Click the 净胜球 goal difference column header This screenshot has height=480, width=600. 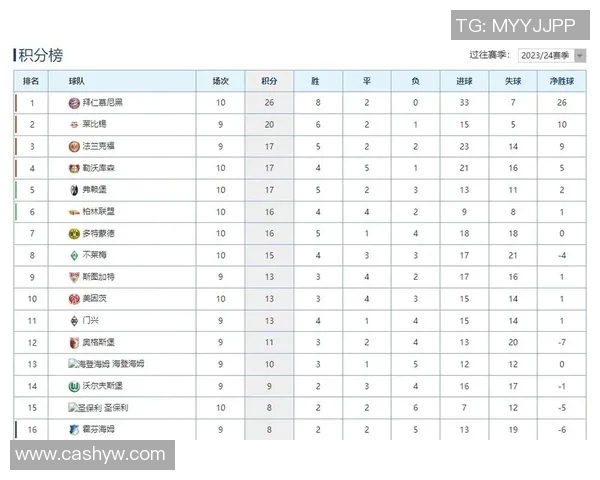(562, 81)
